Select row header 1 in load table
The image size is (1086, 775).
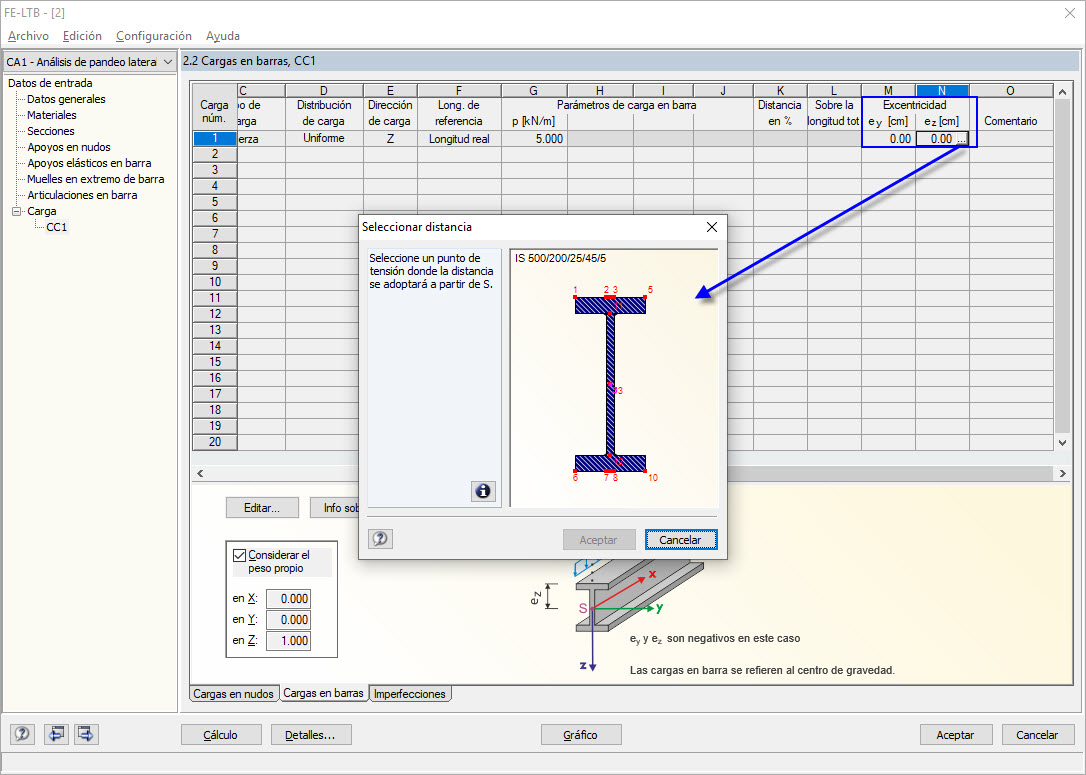click(x=215, y=139)
